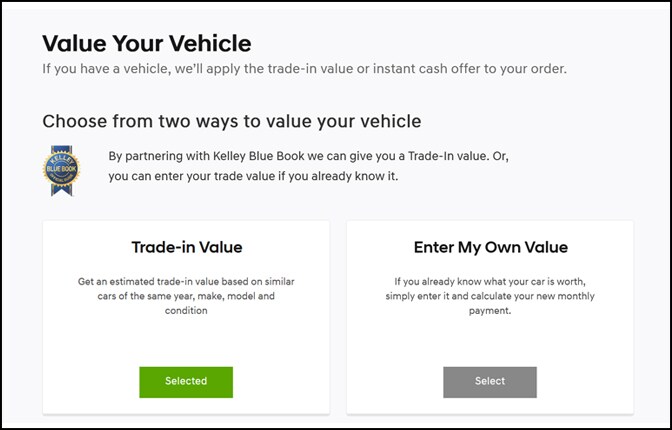This screenshot has width=672, height=430.
Task: Choose the gray Select button
Action: 490,382
